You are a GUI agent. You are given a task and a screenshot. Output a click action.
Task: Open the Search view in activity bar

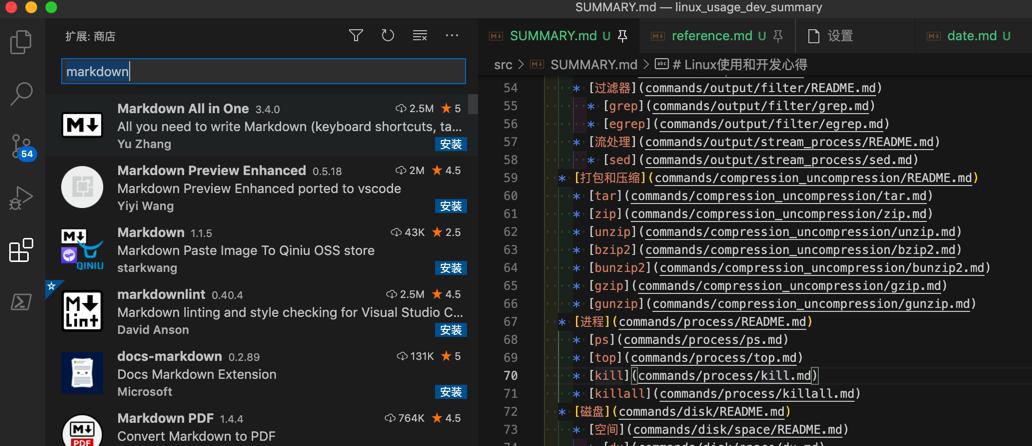click(x=21, y=94)
